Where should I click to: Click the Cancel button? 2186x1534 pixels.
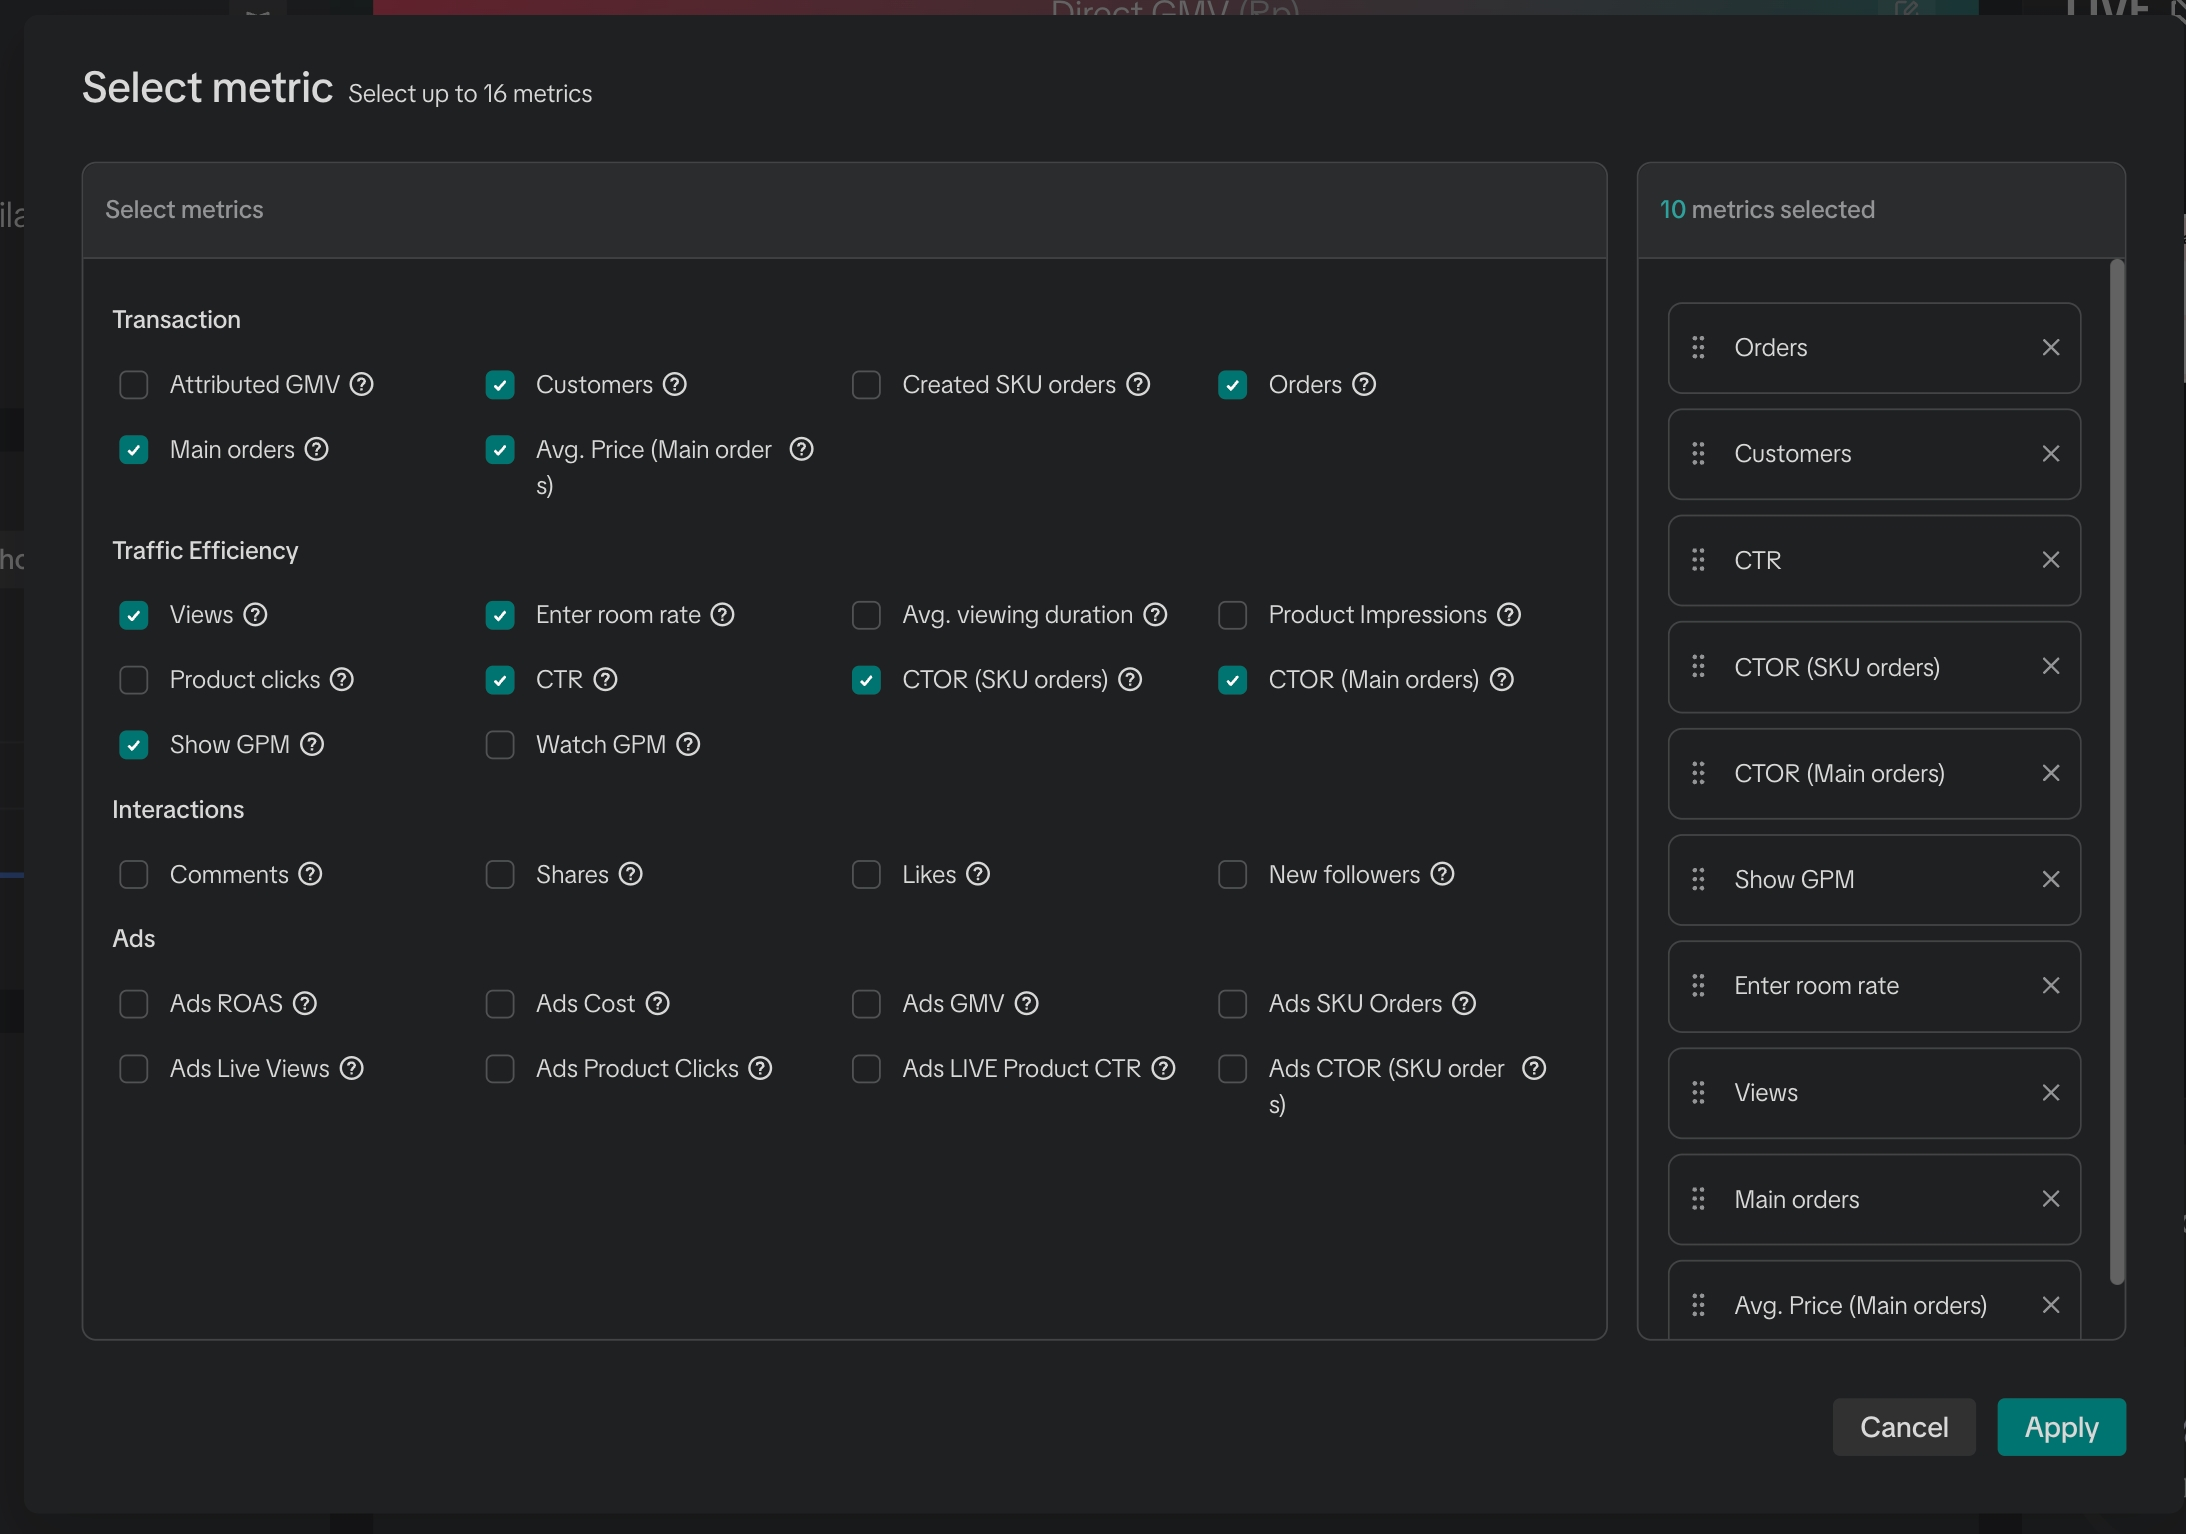1903,1427
